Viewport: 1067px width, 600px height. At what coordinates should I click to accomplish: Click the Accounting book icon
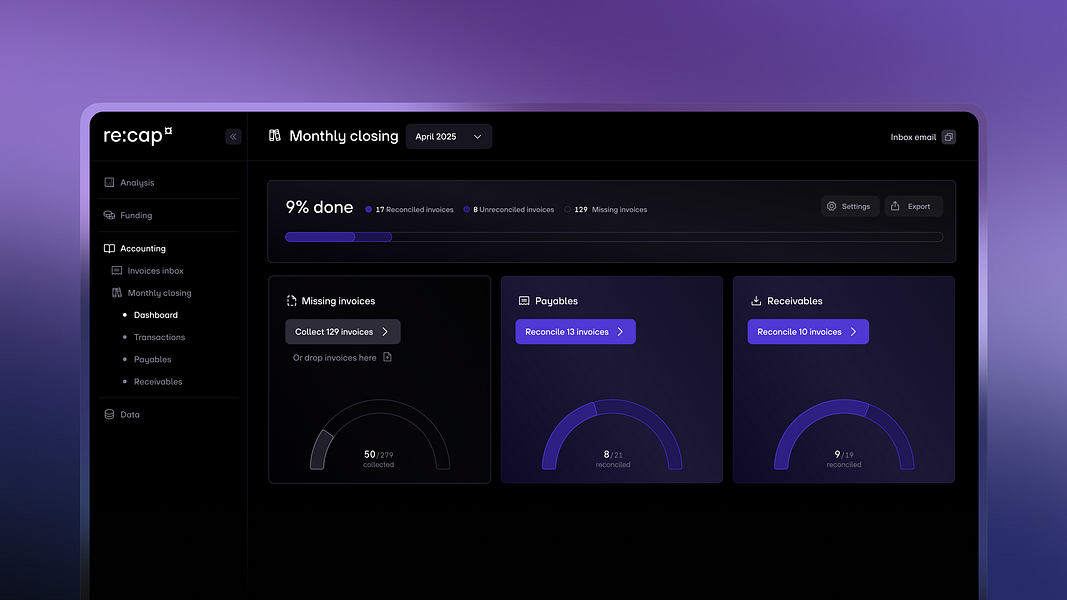point(109,248)
